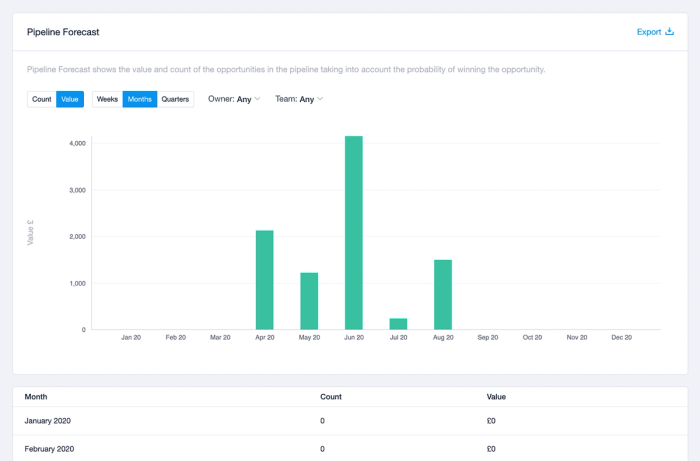Click the tallest Jun 20 bar

click(354, 233)
